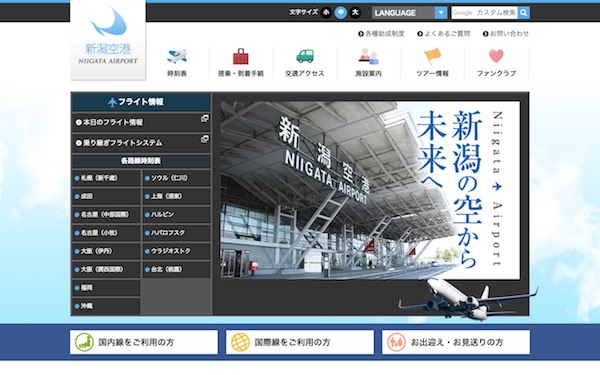The image size is (600, 375).
Task: Focus the Google custom search field
Action: tap(484, 13)
